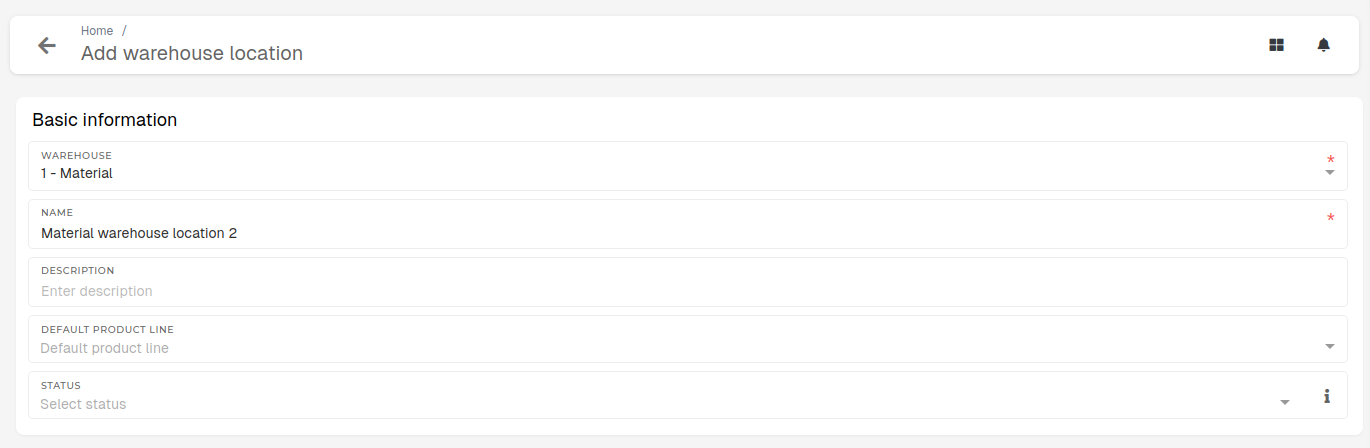Viewport: 1370px width, 448px height.
Task: Click the 'Add warehouse location' page title
Action: tap(192, 53)
